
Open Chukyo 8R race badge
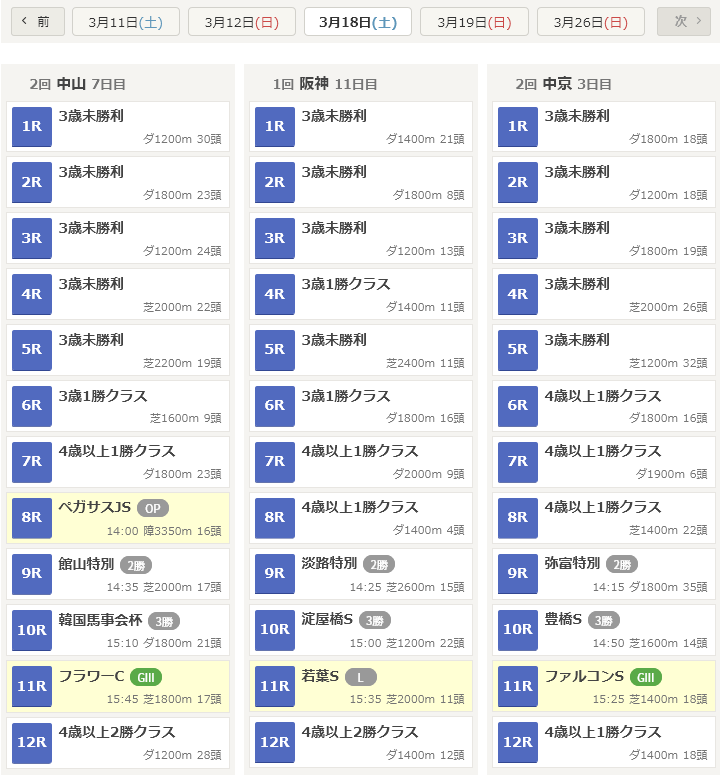(x=518, y=517)
